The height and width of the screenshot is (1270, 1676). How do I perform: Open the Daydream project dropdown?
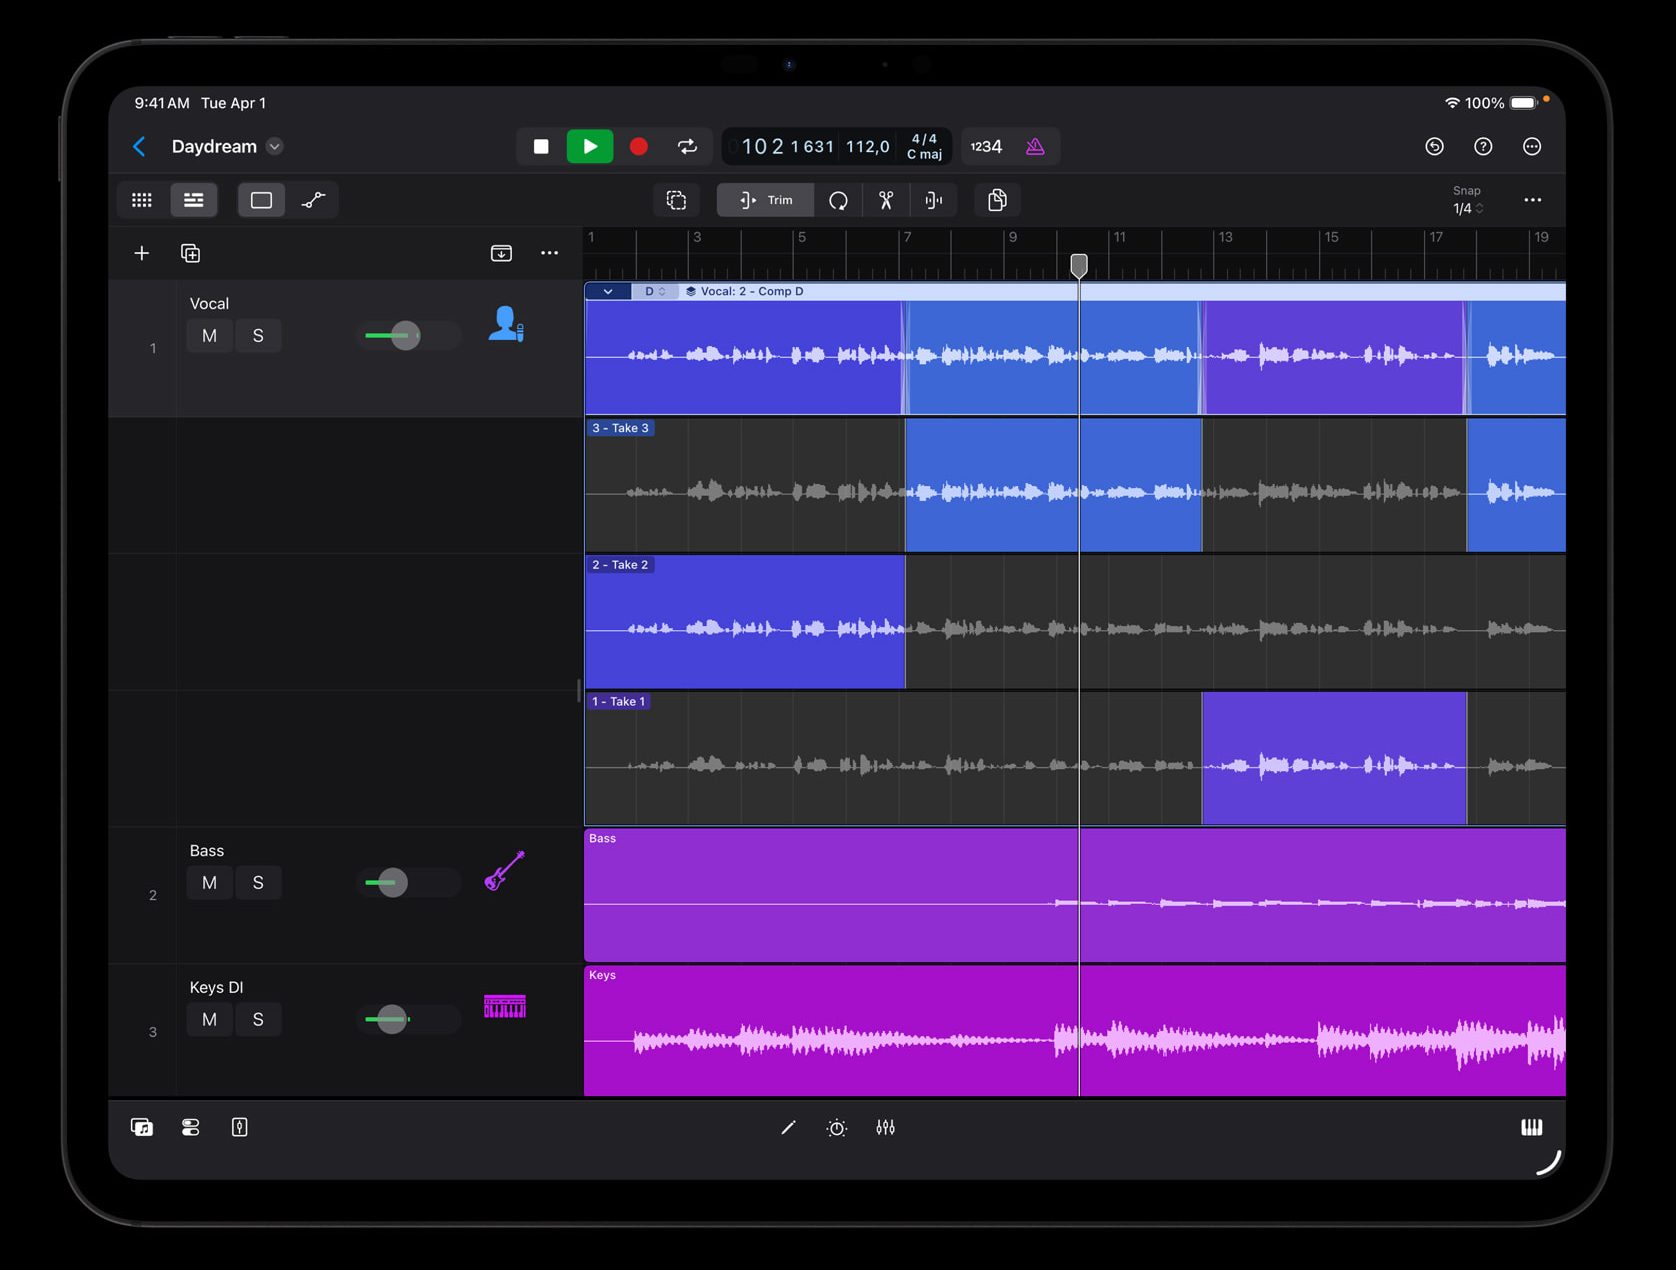coord(274,146)
